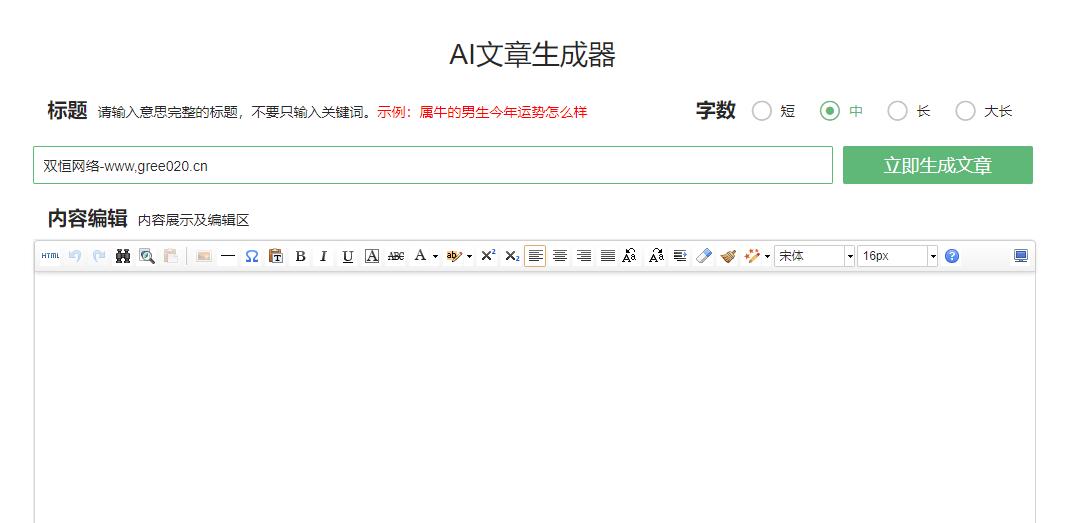This screenshot has width=1070, height=523.
Task: Apply font color with A icon
Action: pyautogui.click(x=420, y=256)
